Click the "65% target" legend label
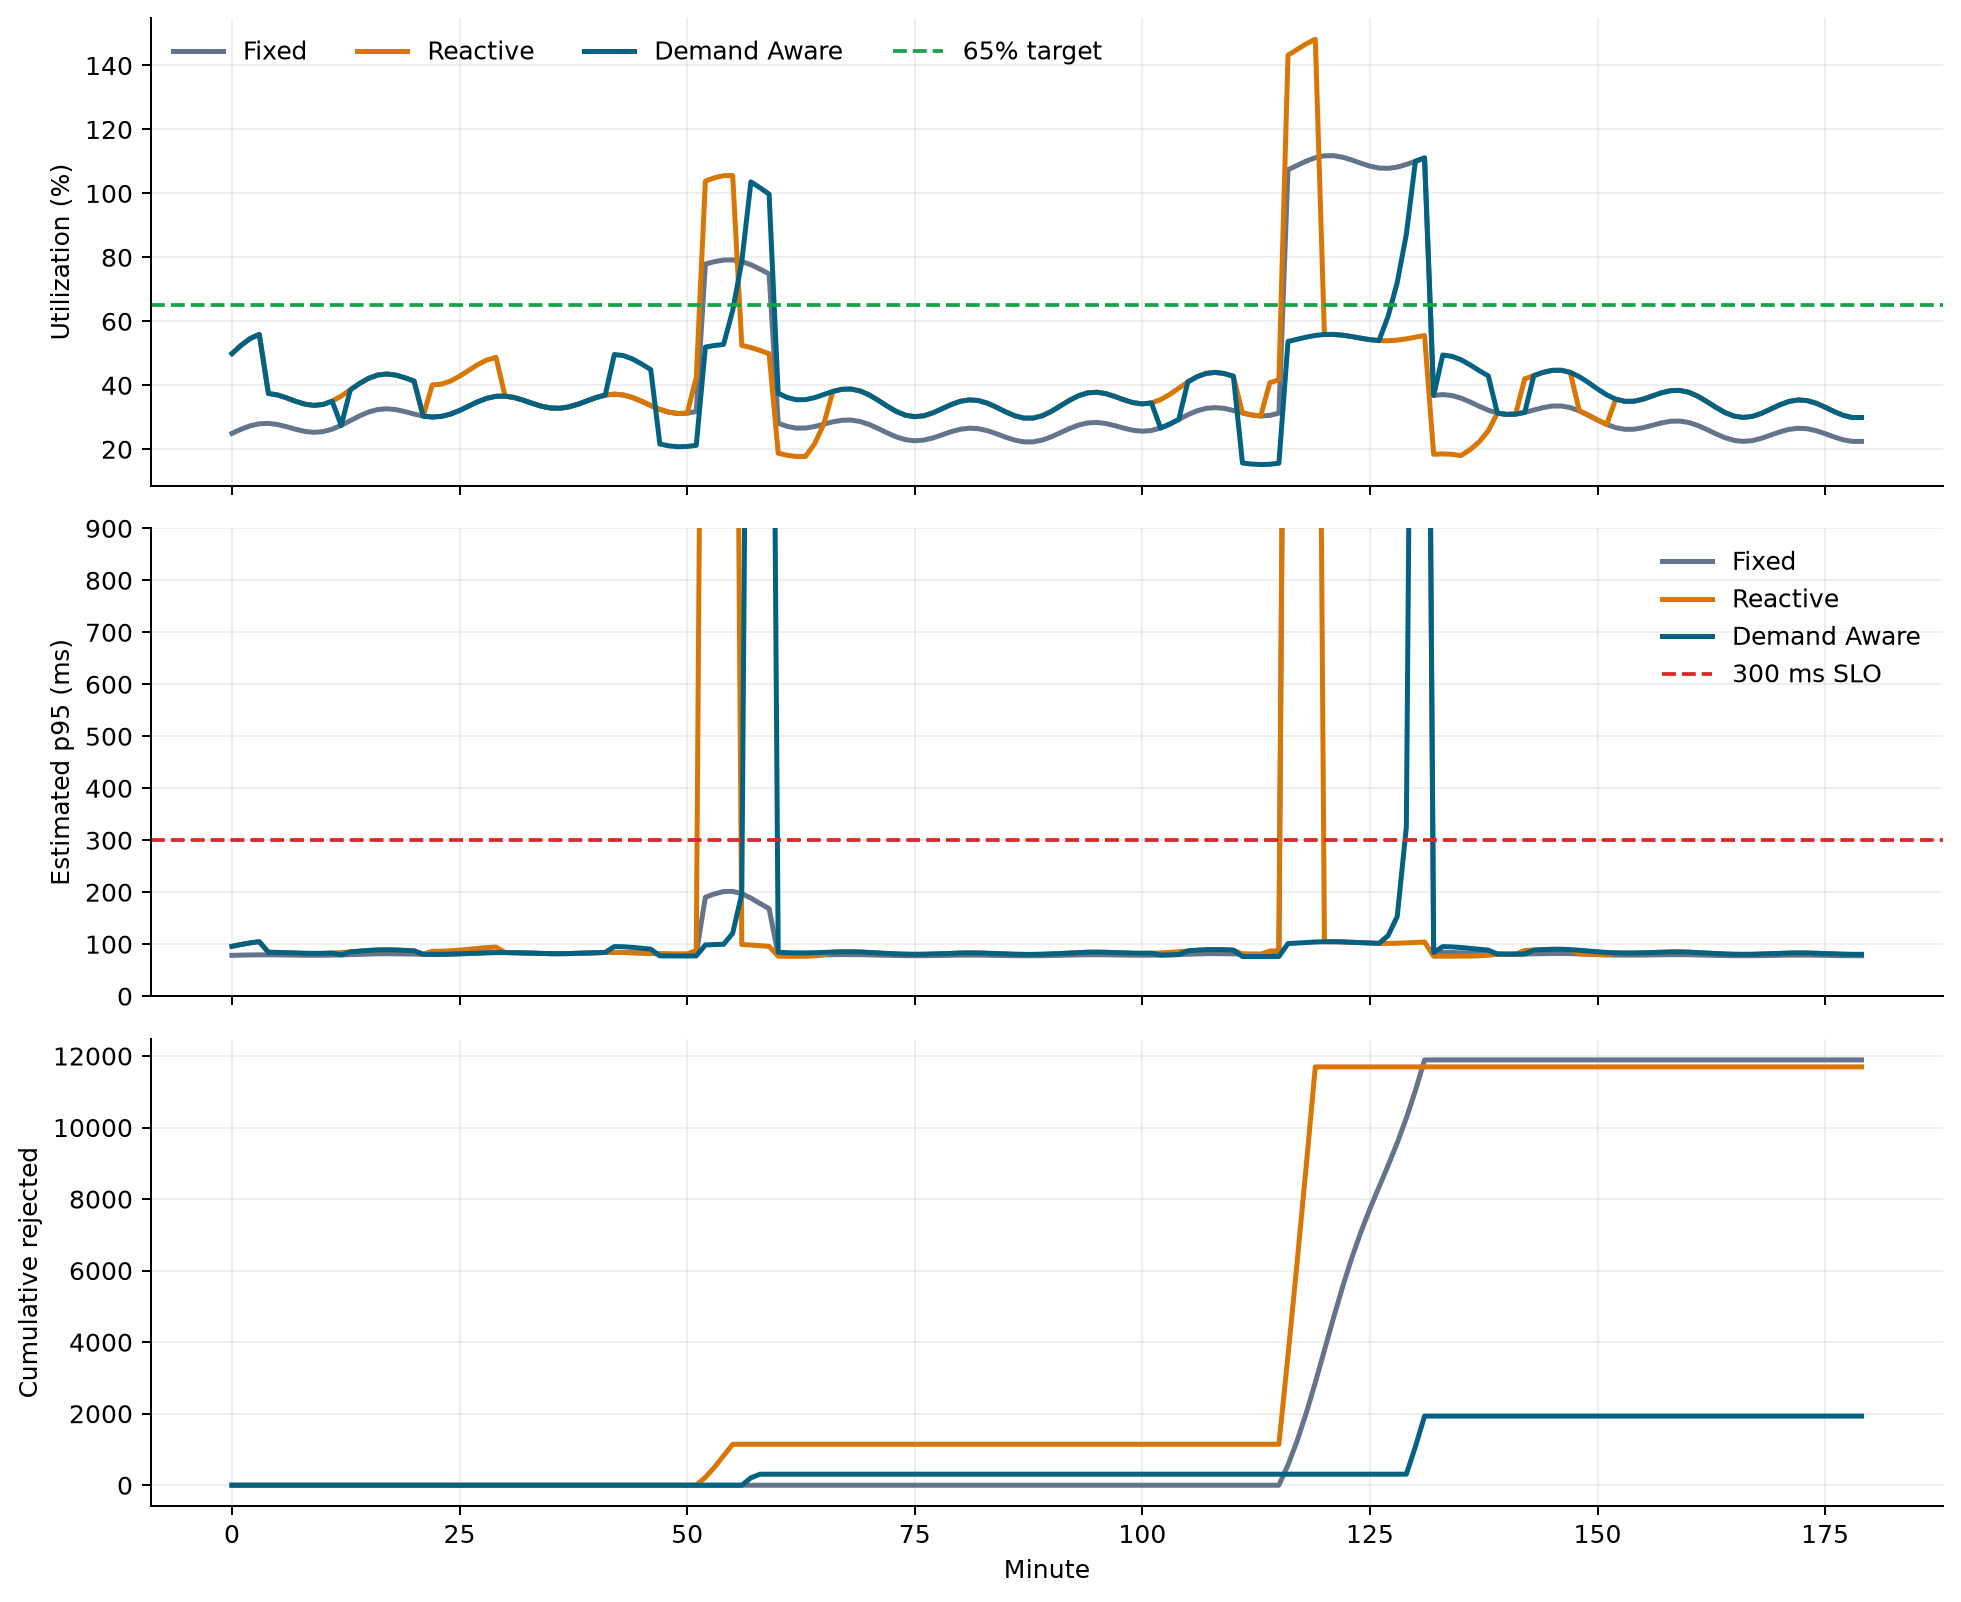 [1032, 51]
